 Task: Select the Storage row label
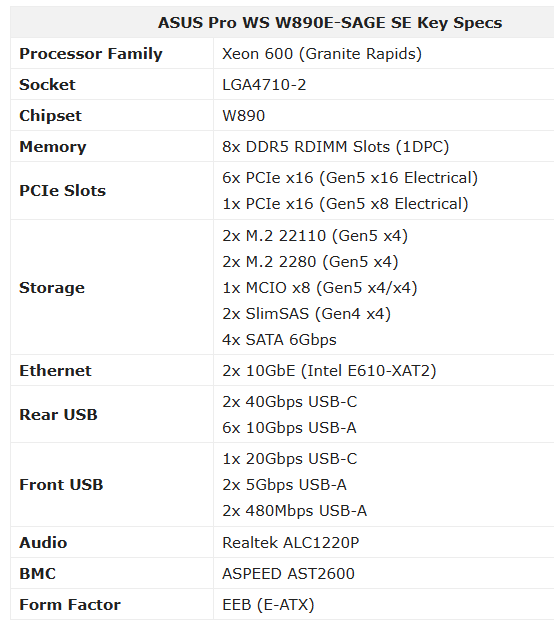pyautogui.click(x=52, y=288)
